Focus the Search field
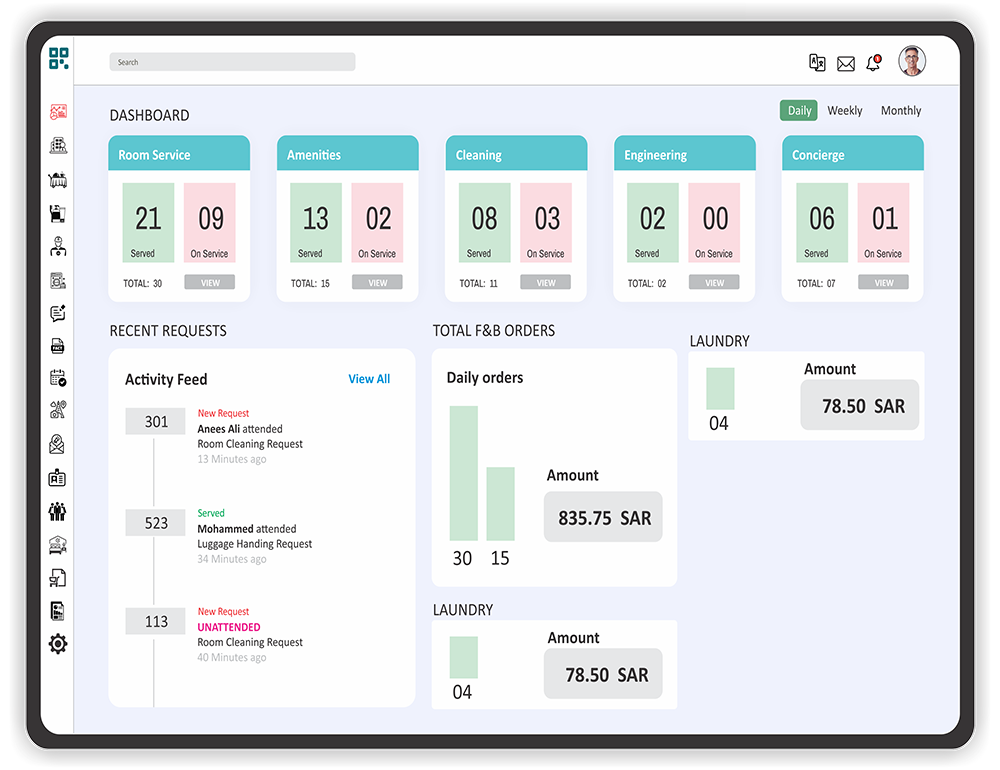This screenshot has width=1000, height=770. point(232,62)
